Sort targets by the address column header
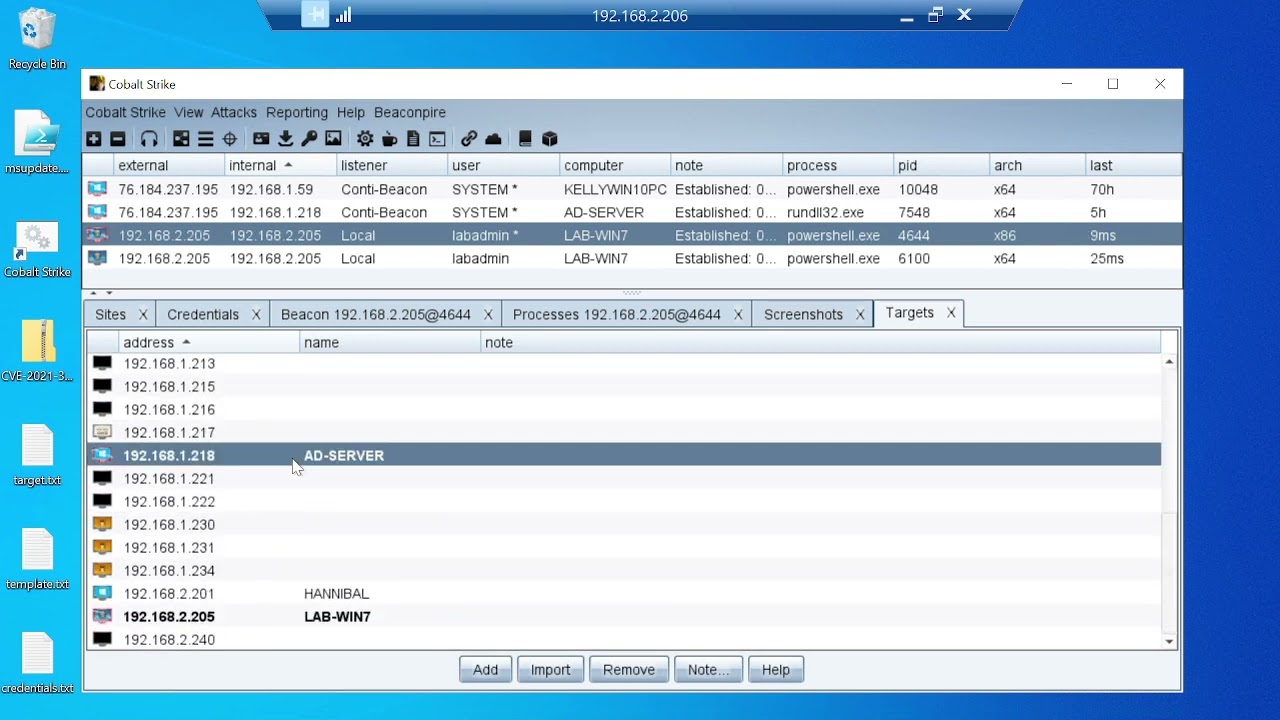 click(209, 342)
